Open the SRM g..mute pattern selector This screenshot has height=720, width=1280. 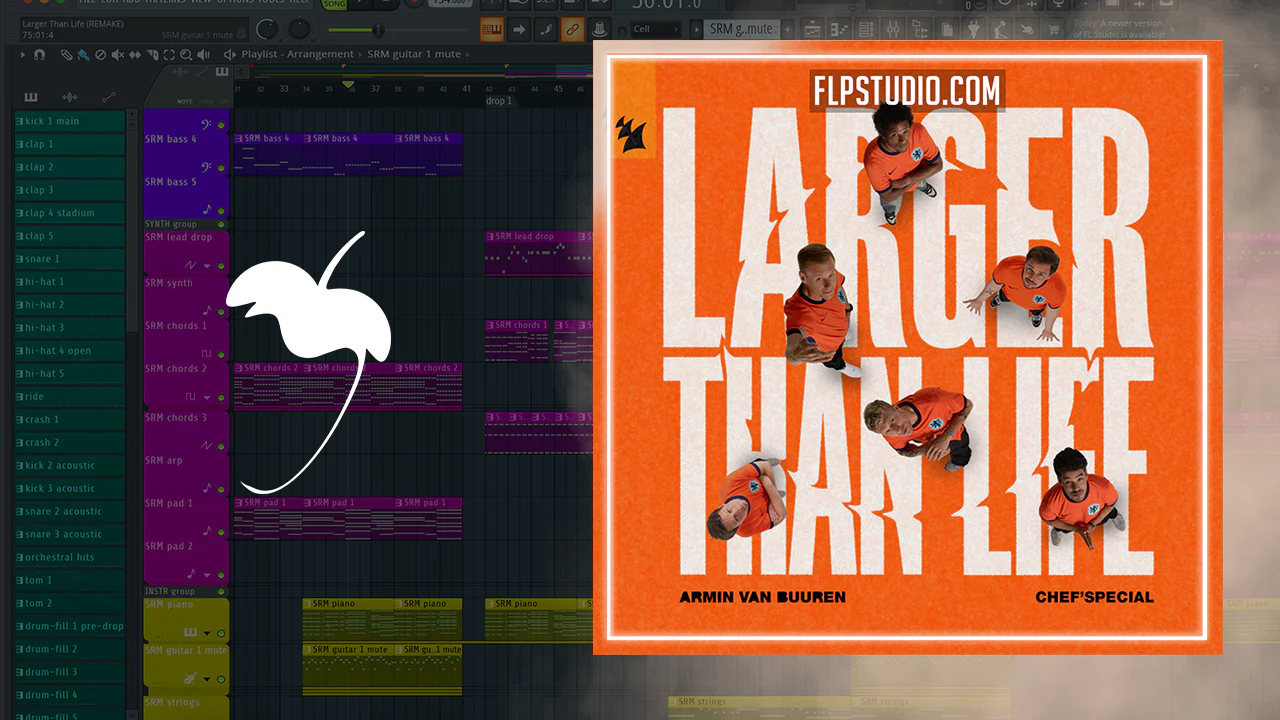click(741, 29)
